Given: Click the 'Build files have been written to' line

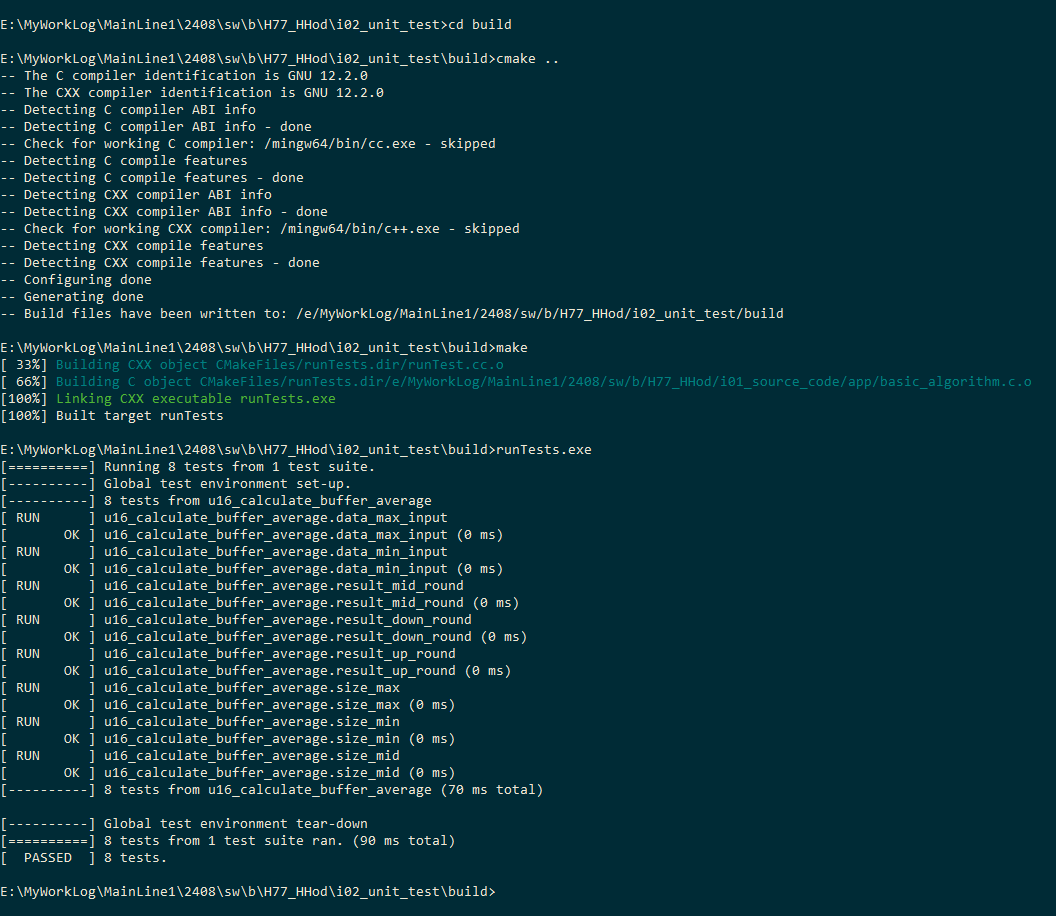Looking at the screenshot, I should point(400,313).
